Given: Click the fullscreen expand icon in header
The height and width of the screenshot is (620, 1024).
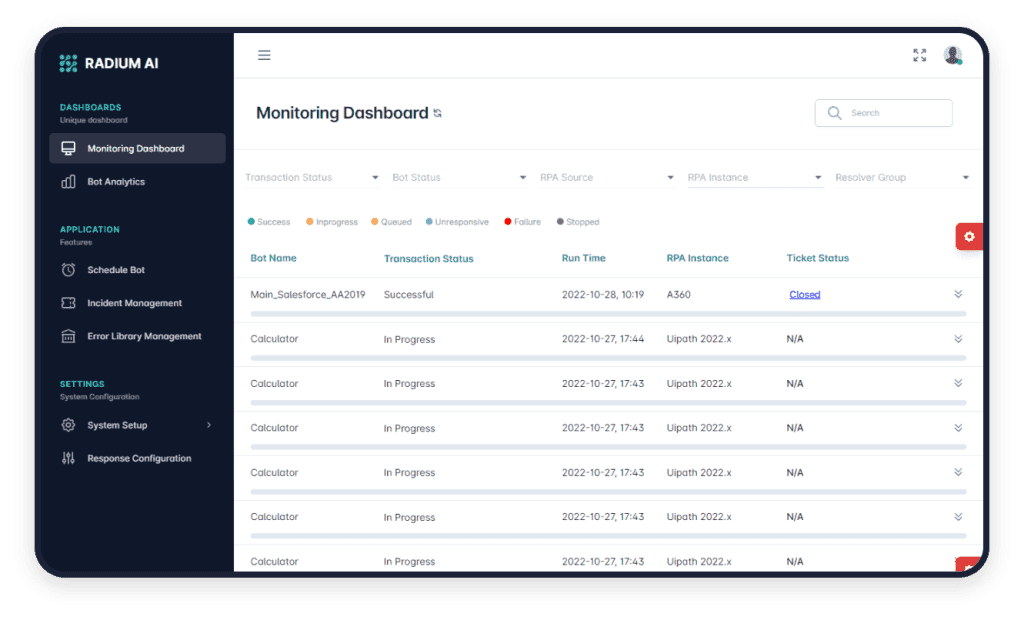Looking at the screenshot, I should click(919, 55).
